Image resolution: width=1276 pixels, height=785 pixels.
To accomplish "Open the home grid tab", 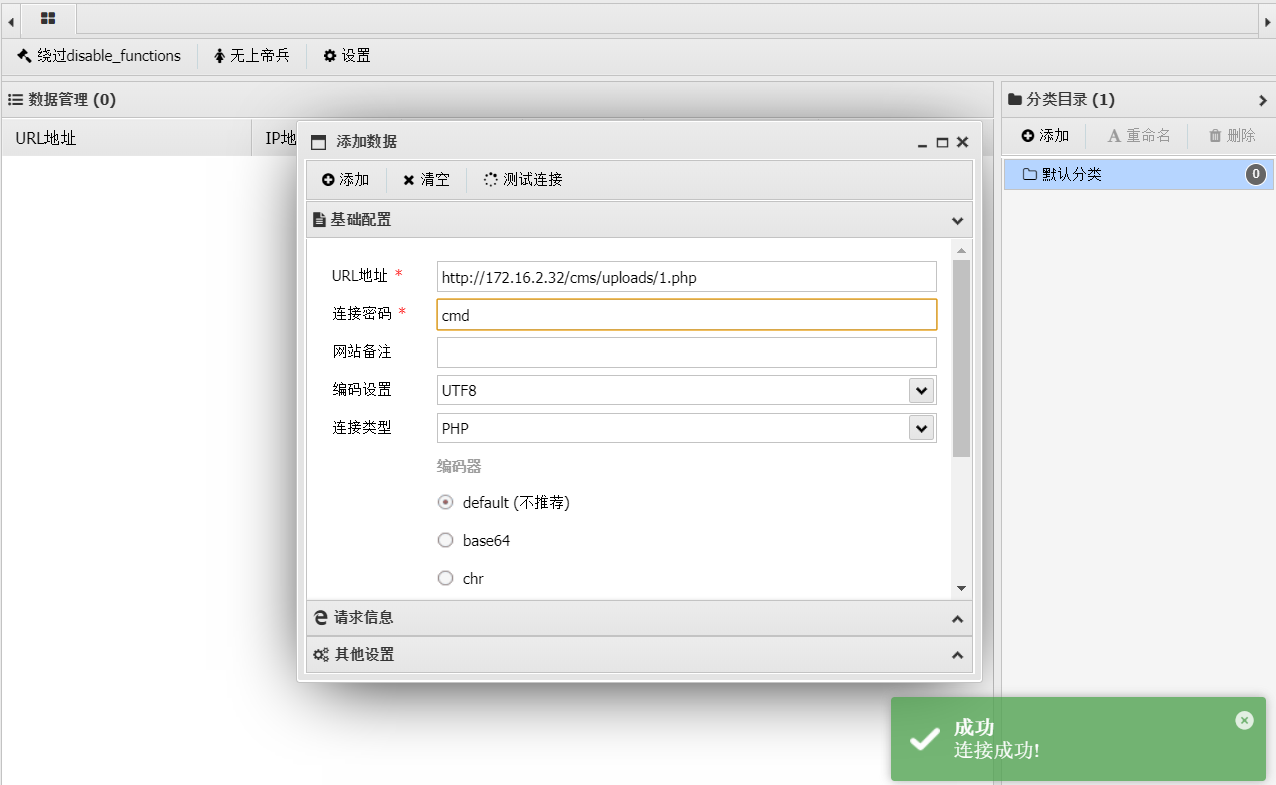I will 47,18.
